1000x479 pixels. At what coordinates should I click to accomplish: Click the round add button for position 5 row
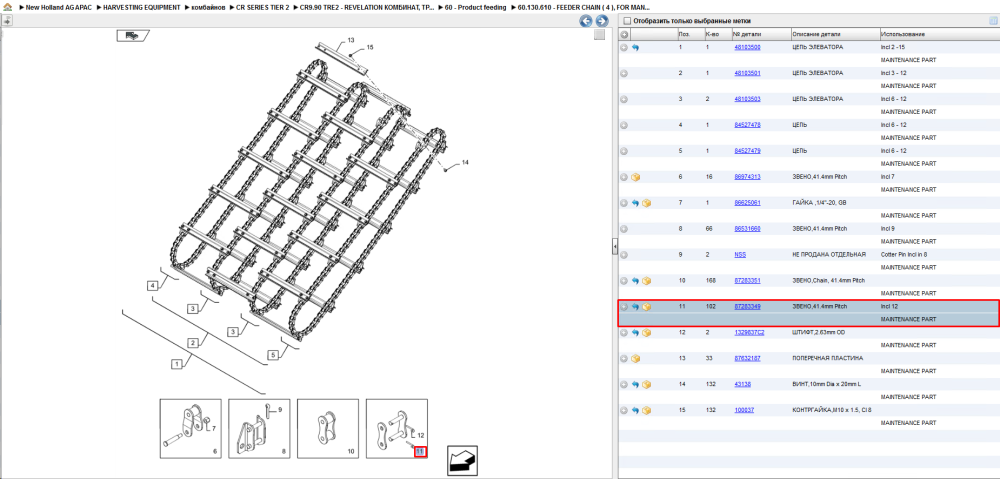[x=624, y=151]
